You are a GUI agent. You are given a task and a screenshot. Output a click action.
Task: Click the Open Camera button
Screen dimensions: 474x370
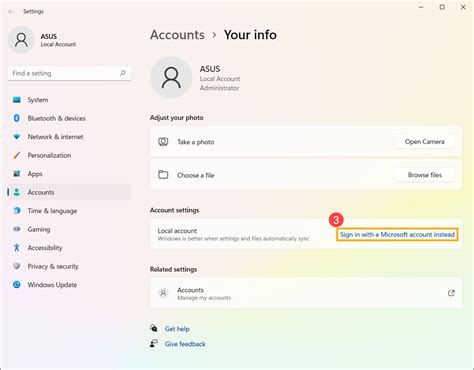(x=424, y=142)
